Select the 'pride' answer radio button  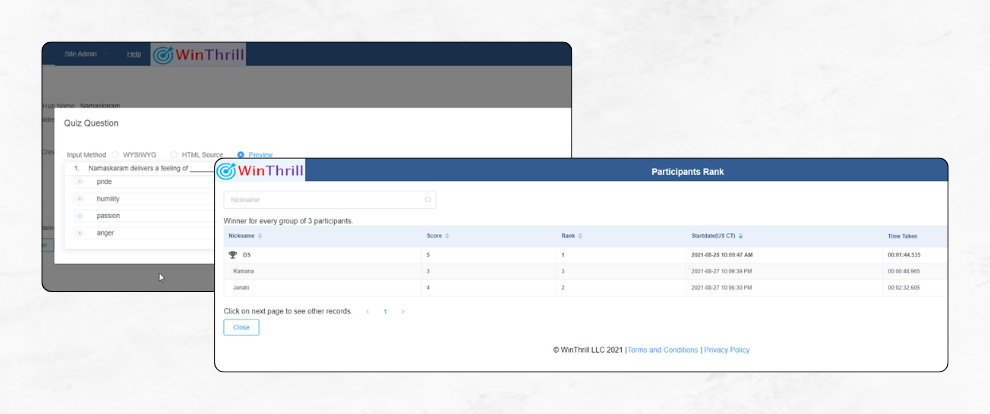80,182
